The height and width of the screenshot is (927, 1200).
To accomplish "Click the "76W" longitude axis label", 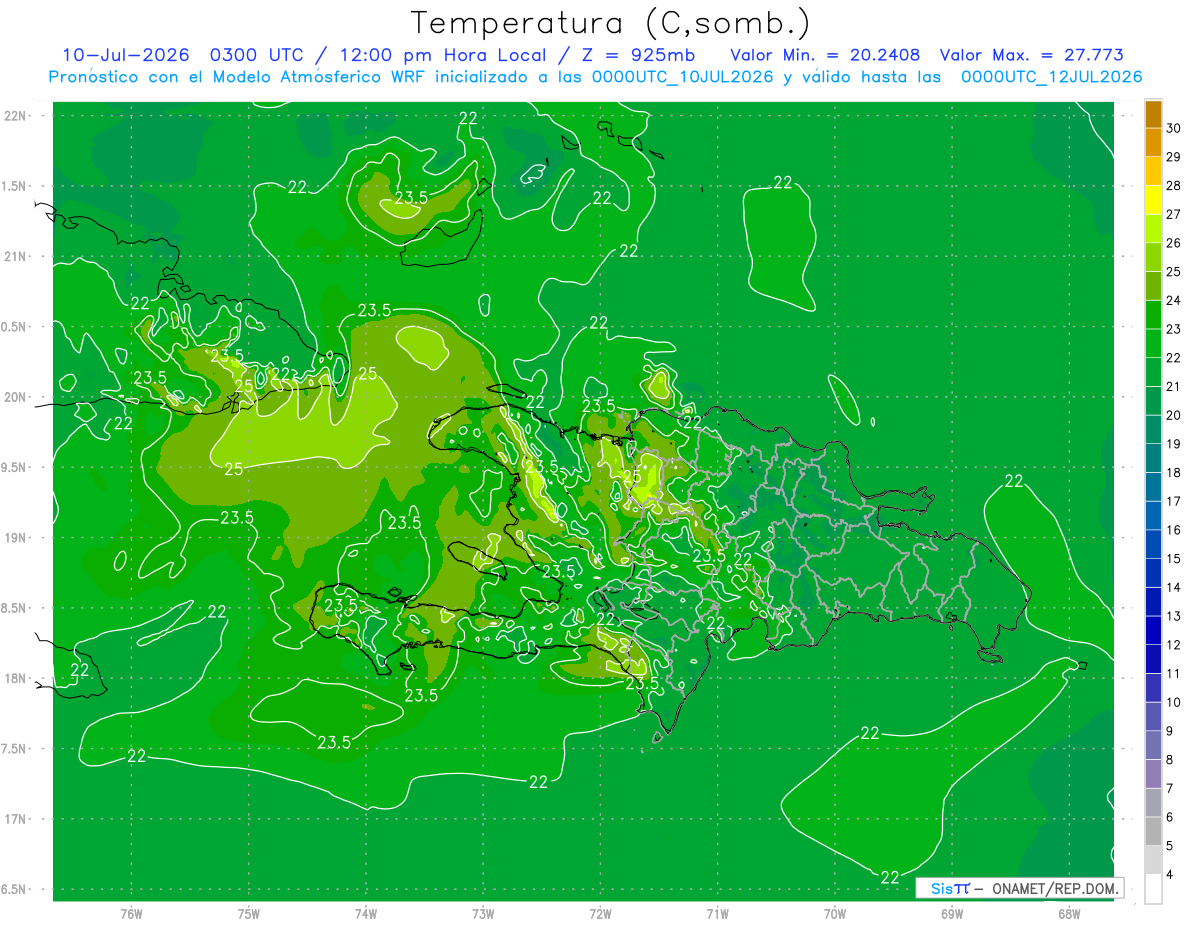I will (131, 914).
